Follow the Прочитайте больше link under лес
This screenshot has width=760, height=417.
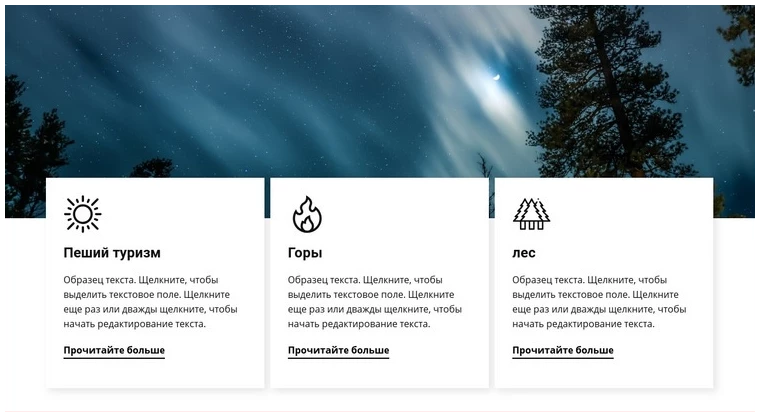tap(563, 350)
